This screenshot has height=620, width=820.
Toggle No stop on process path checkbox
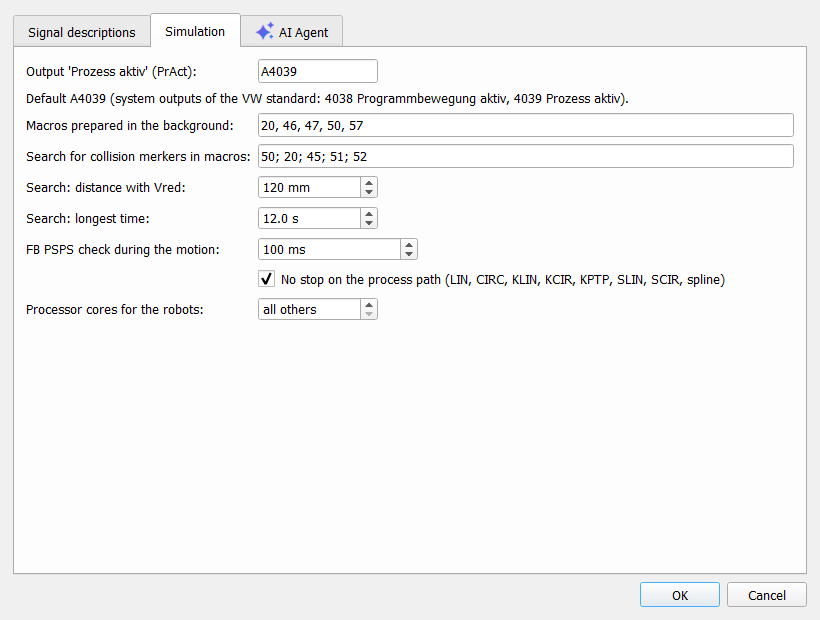pyautogui.click(x=266, y=279)
